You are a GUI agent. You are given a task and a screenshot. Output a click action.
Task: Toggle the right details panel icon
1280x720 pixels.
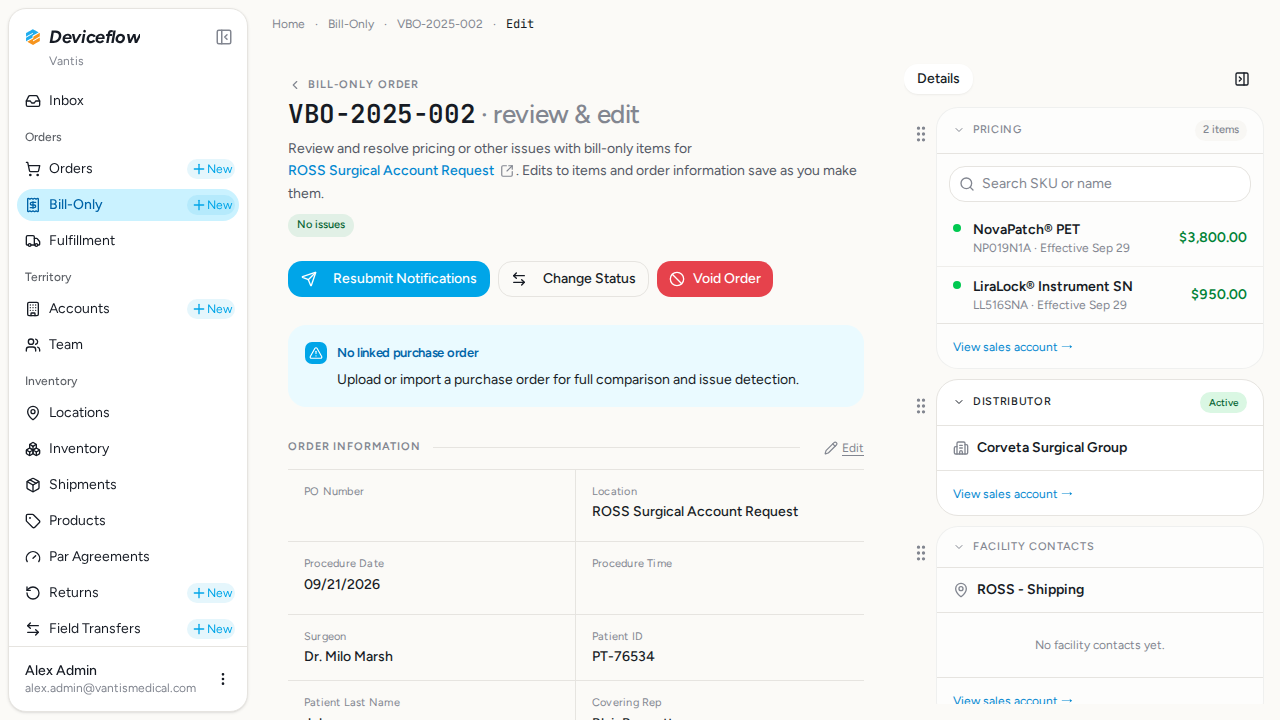[1242, 79]
